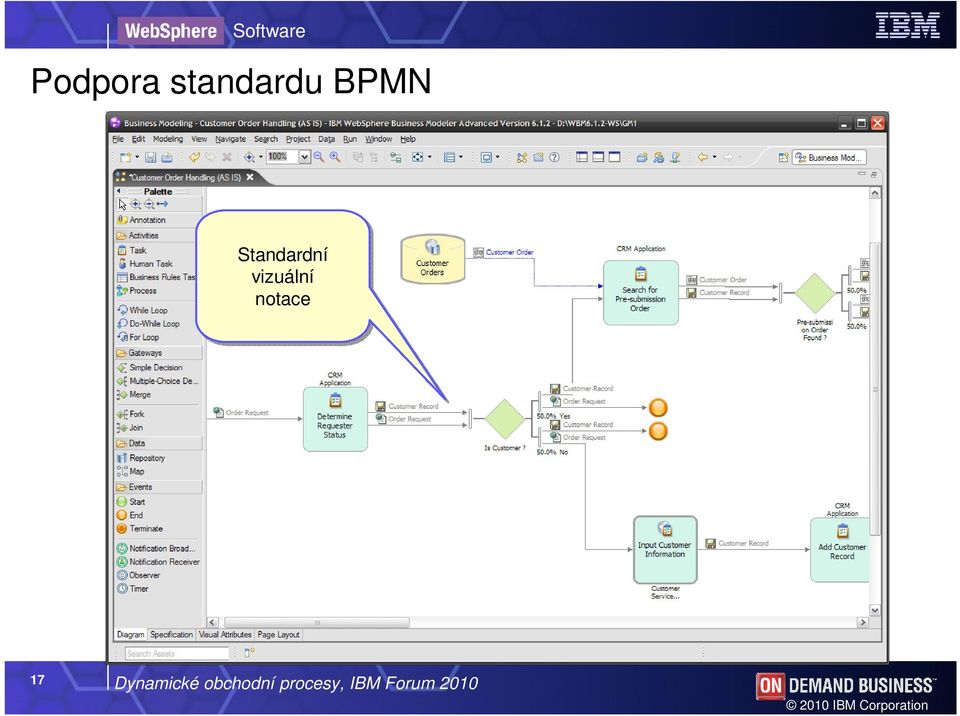The height and width of the screenshot is (716, 960).
Task: Select the Map palette item
Action: coord(130,472)
